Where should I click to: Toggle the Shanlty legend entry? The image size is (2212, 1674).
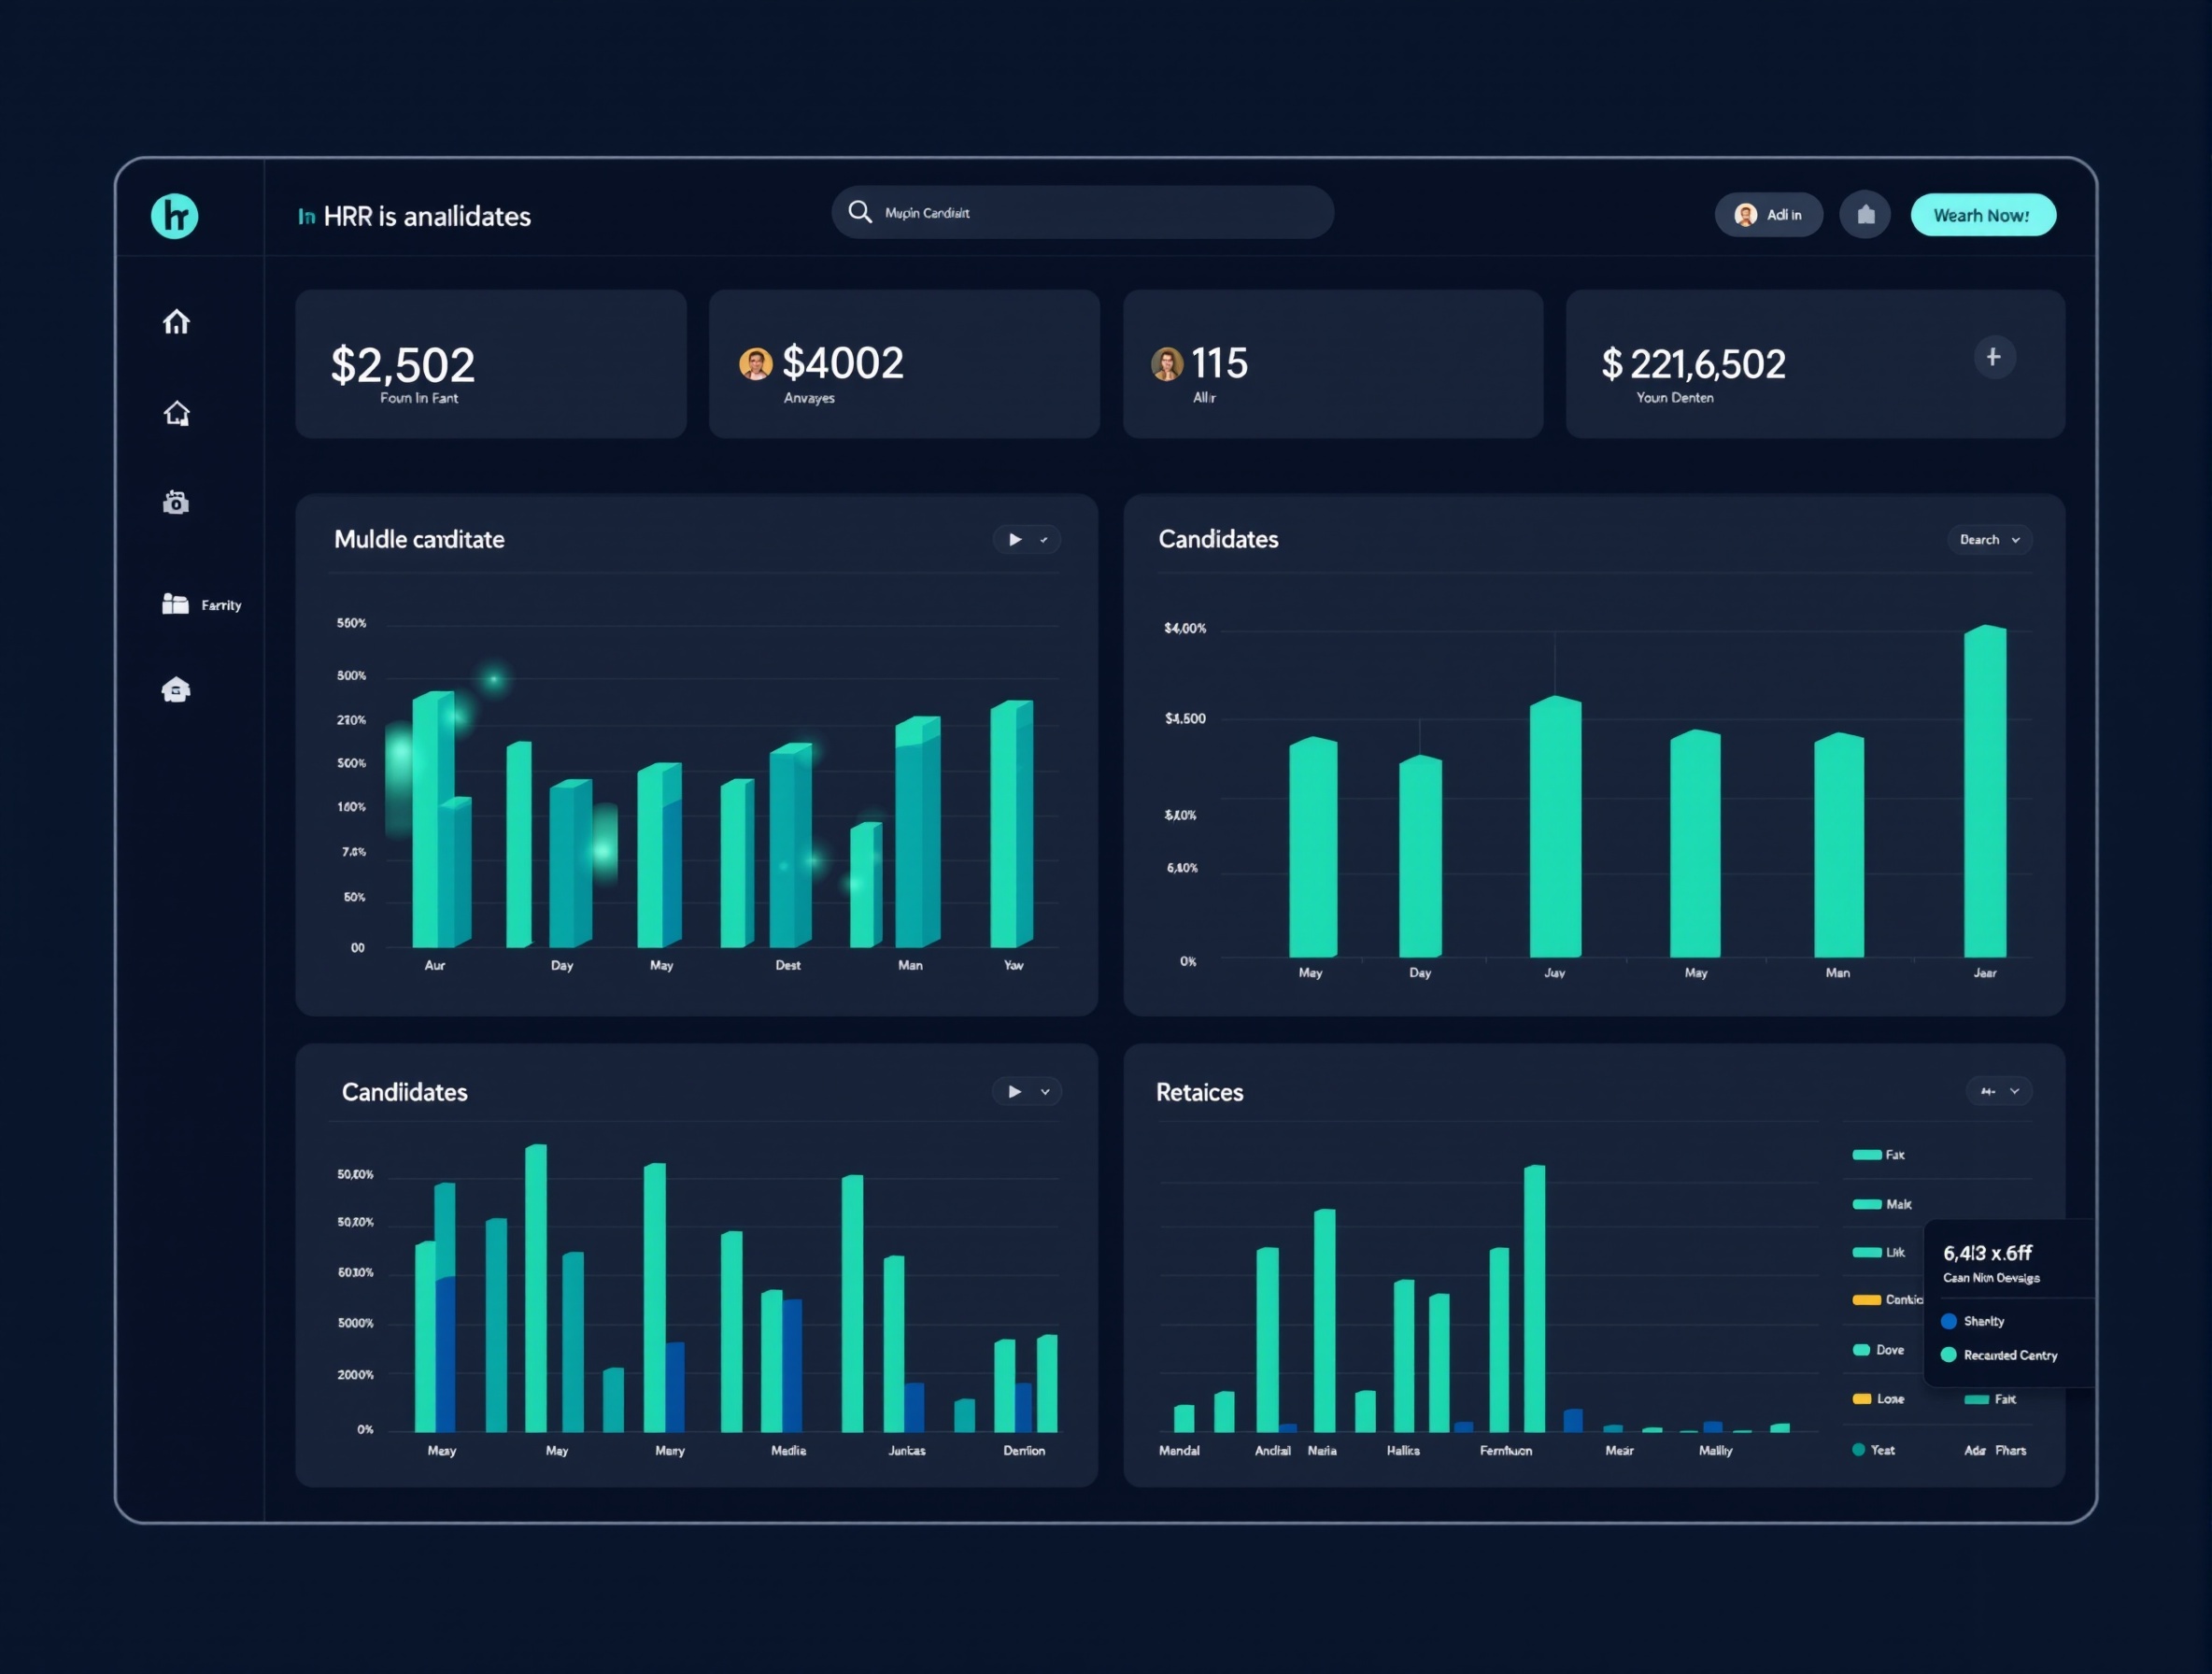tap(1972, 1321)
